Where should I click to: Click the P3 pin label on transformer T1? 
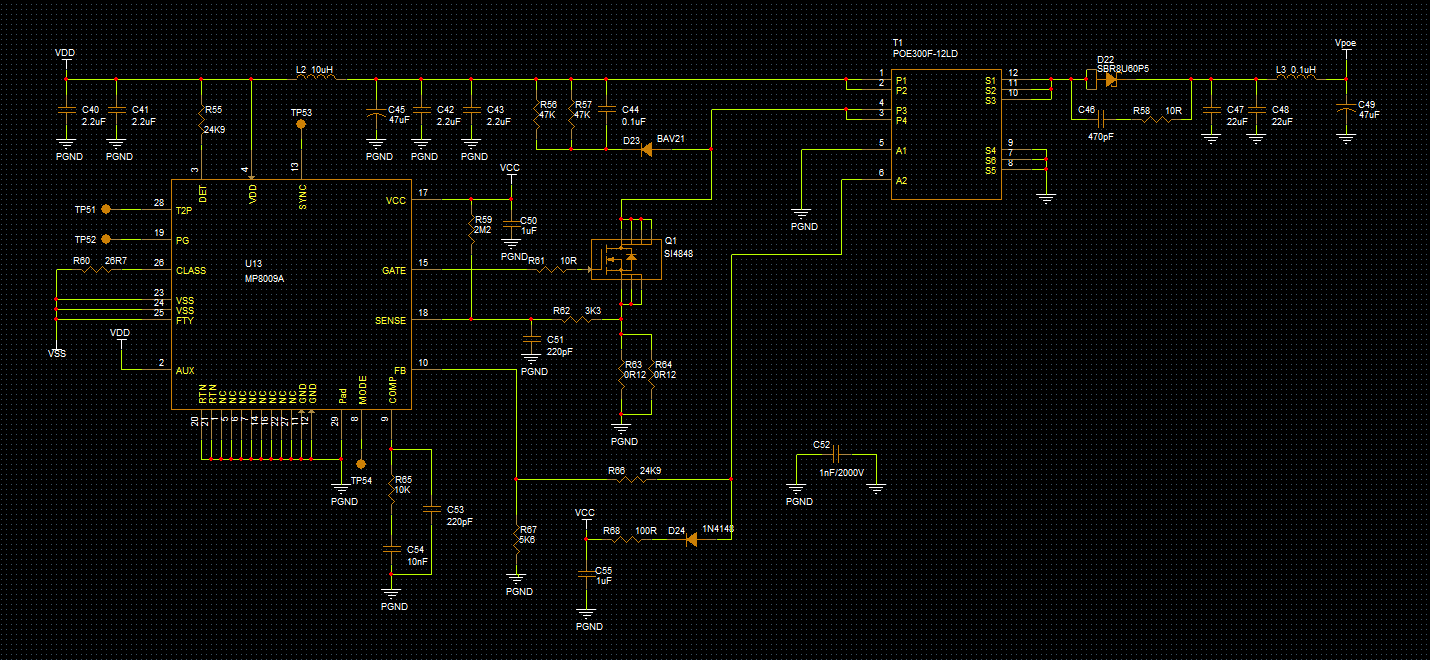click(902, 111)
